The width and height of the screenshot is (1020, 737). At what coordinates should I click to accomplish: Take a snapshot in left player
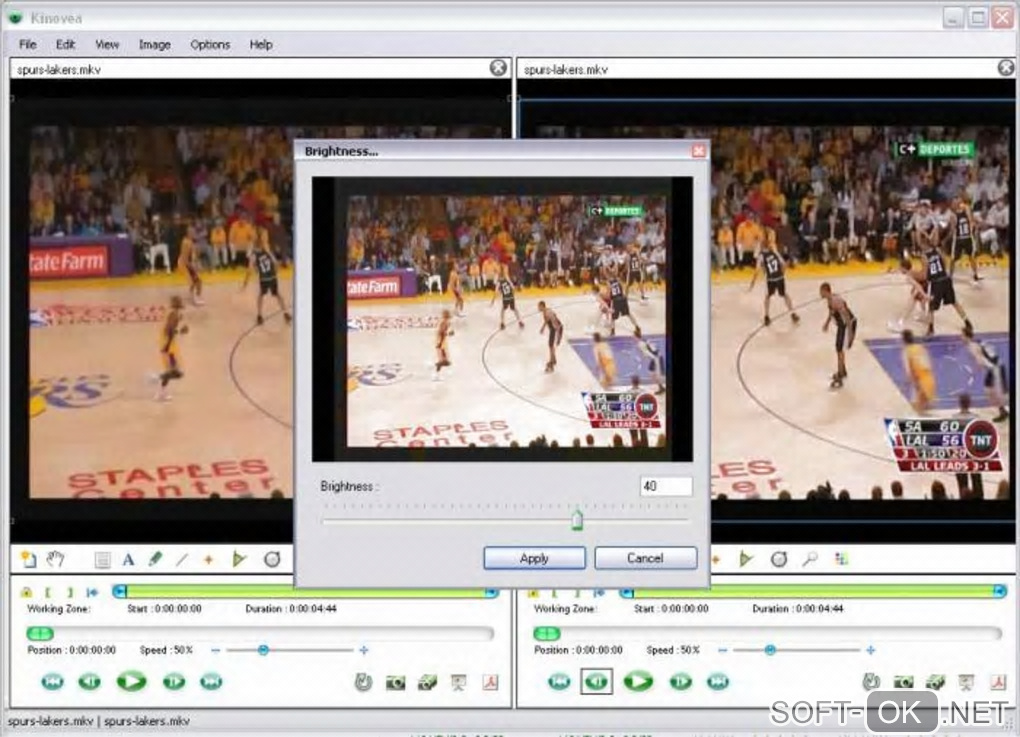point(396,682)
